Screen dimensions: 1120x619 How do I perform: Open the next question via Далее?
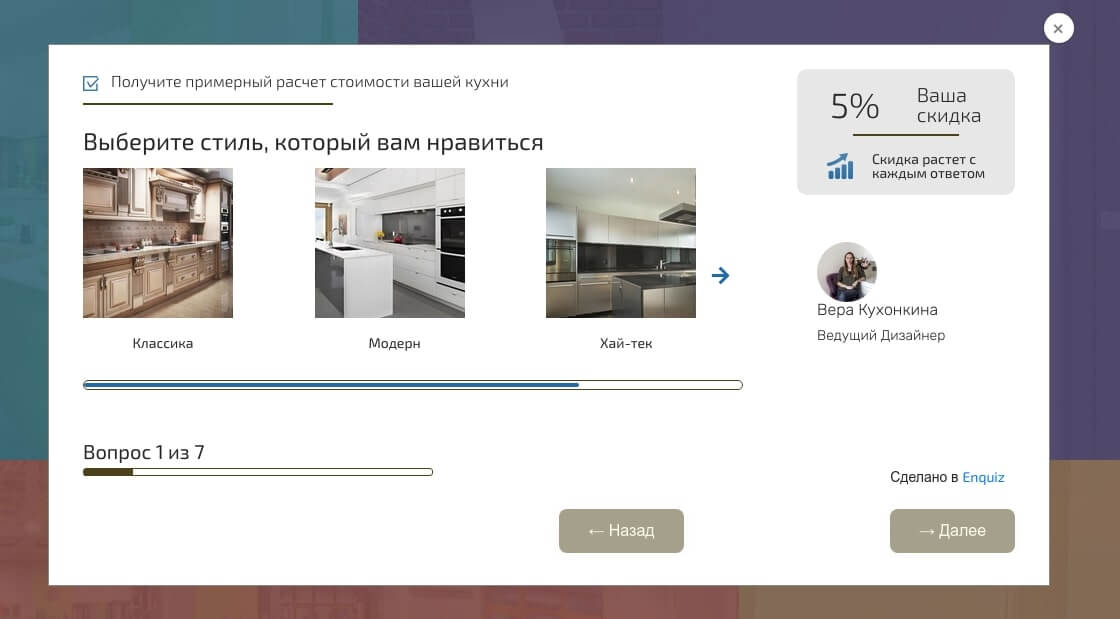pyautogui.click(x=952, y=531)
